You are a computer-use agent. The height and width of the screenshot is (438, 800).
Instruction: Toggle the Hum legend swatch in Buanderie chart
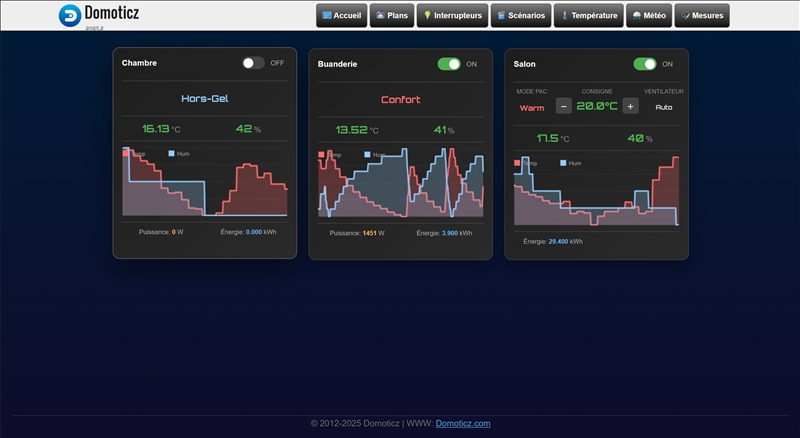[x=367, y=154]
